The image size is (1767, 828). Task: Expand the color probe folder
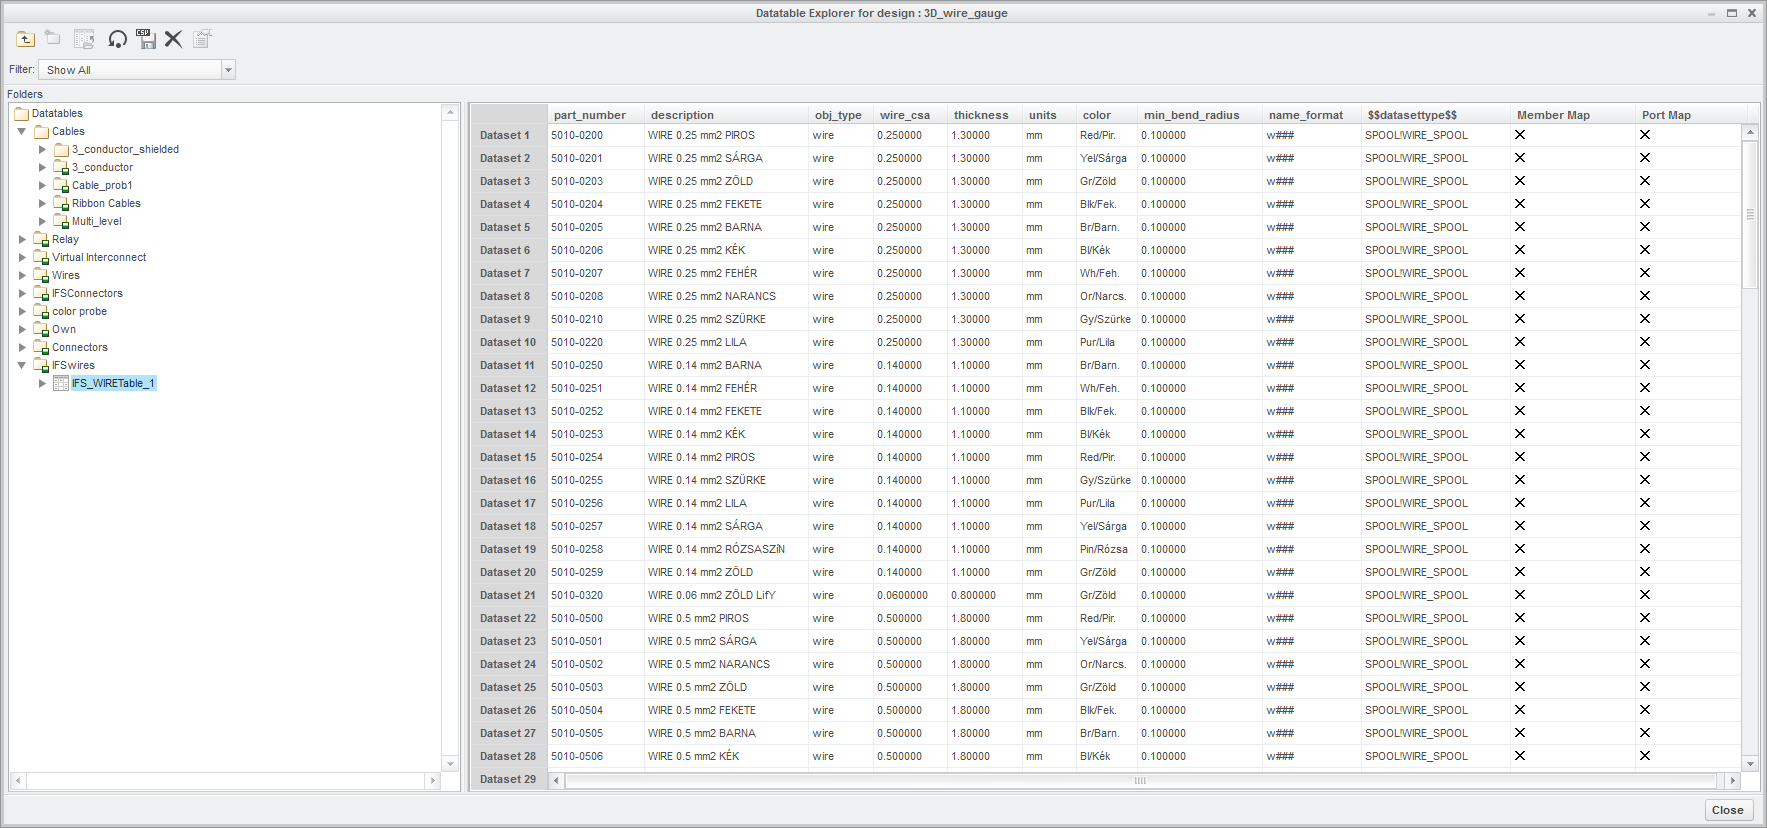coord(22,311)
